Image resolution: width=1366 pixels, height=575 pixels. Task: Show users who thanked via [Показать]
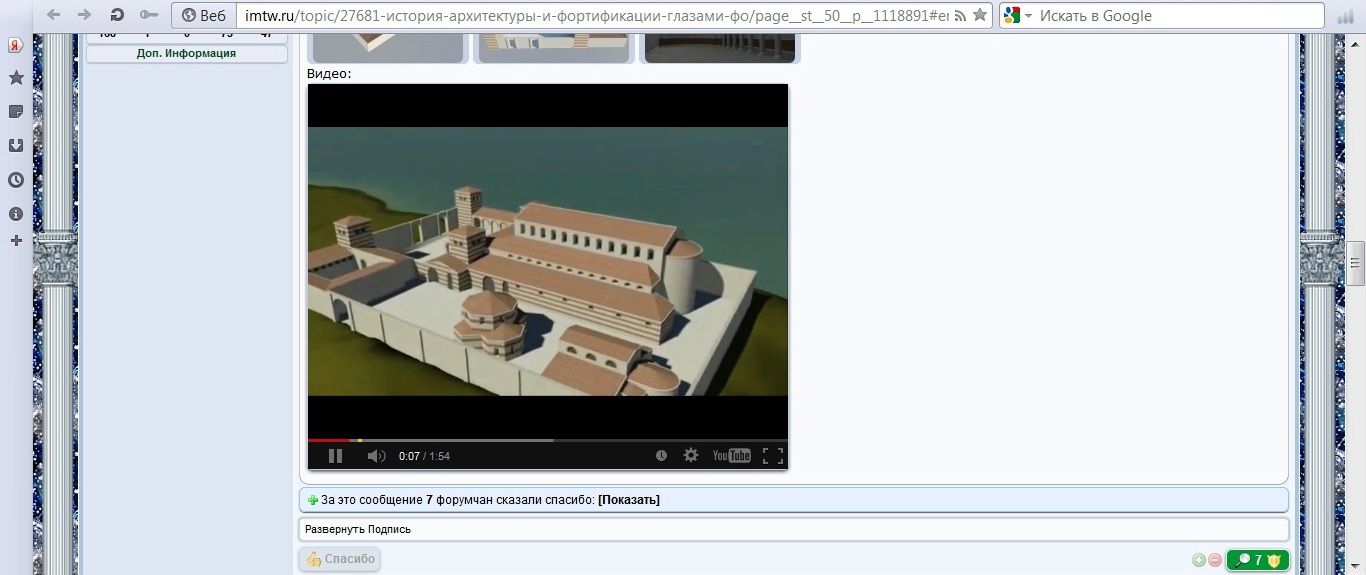point(629,500)
